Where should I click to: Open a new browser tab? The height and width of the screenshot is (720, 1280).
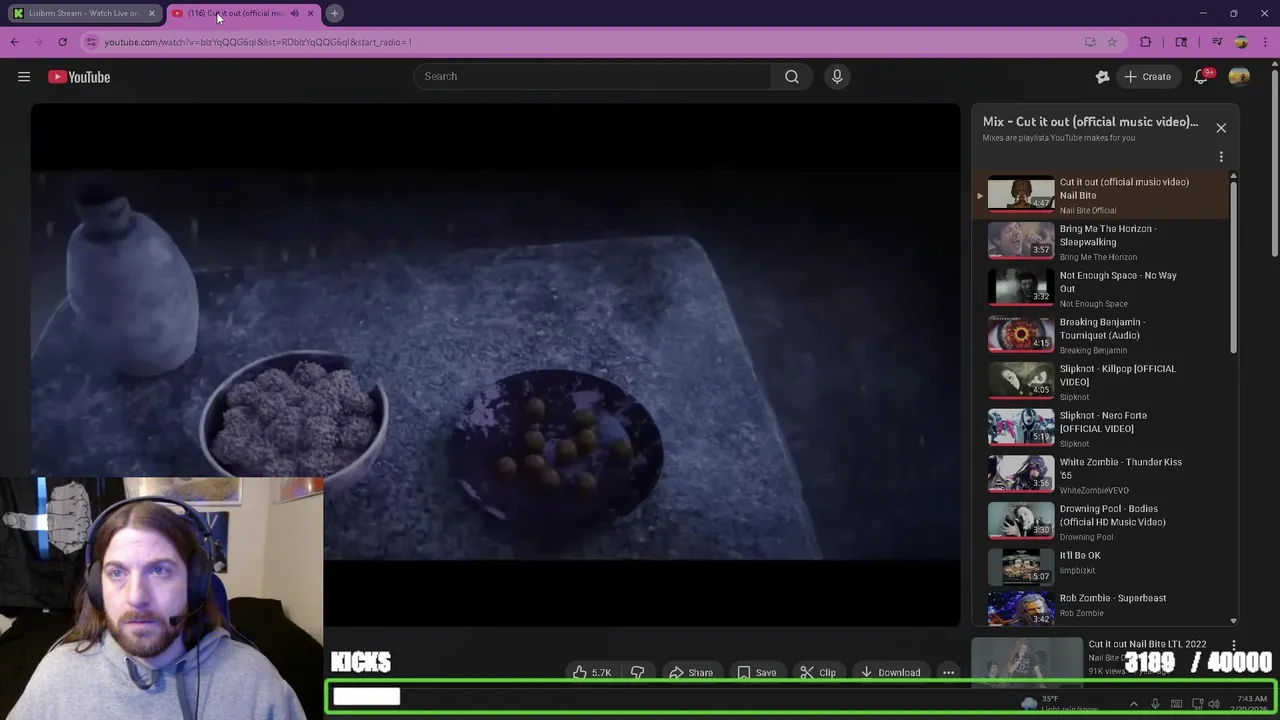335,13
